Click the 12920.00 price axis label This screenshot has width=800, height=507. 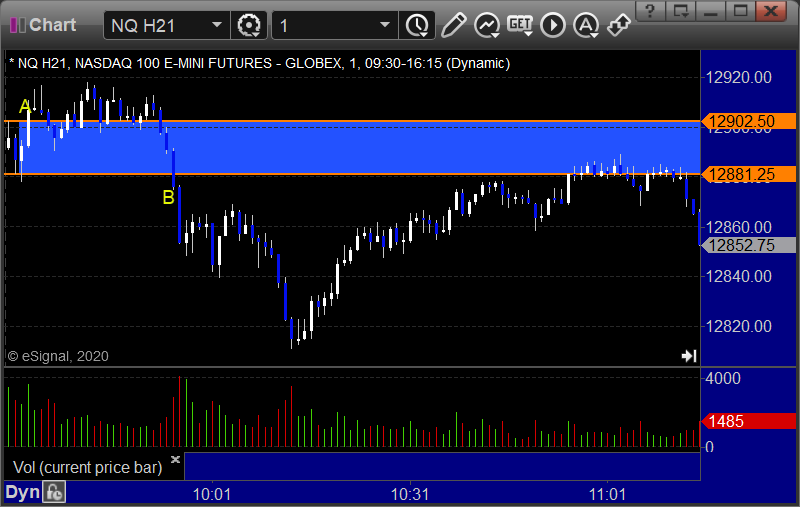[x=738, y=78]
